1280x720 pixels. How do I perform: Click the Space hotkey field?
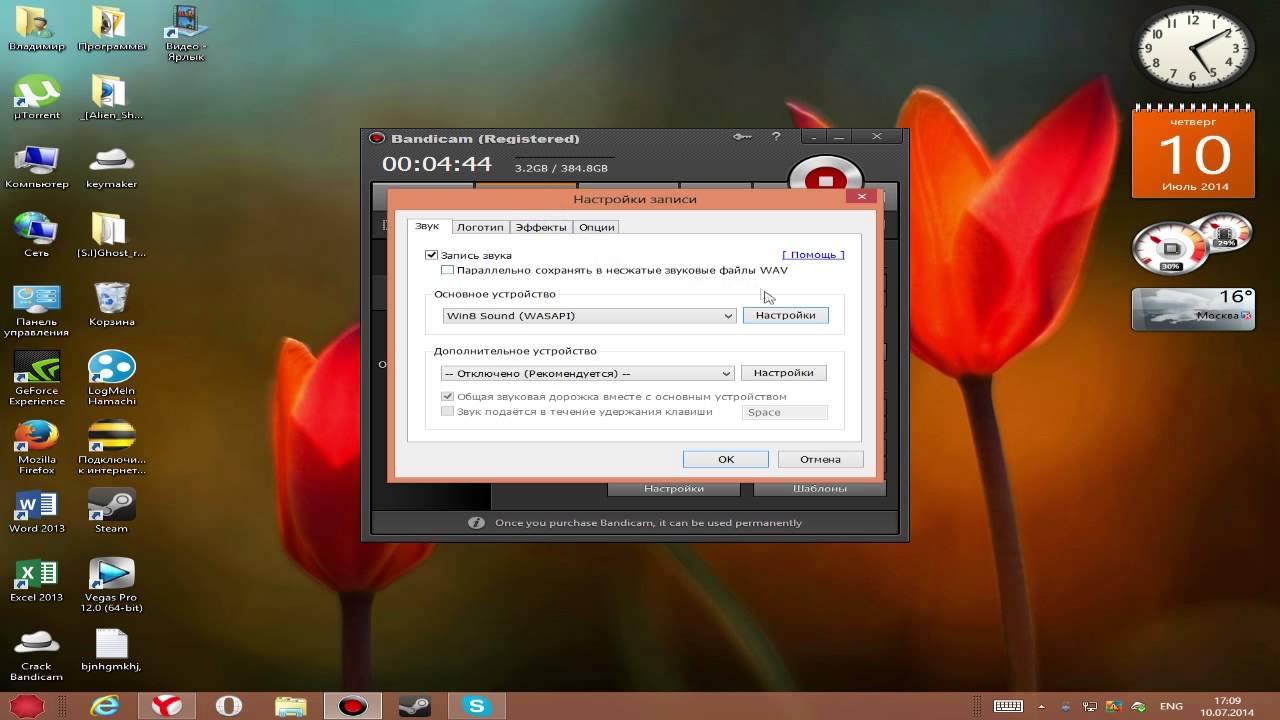click(785, 412)
